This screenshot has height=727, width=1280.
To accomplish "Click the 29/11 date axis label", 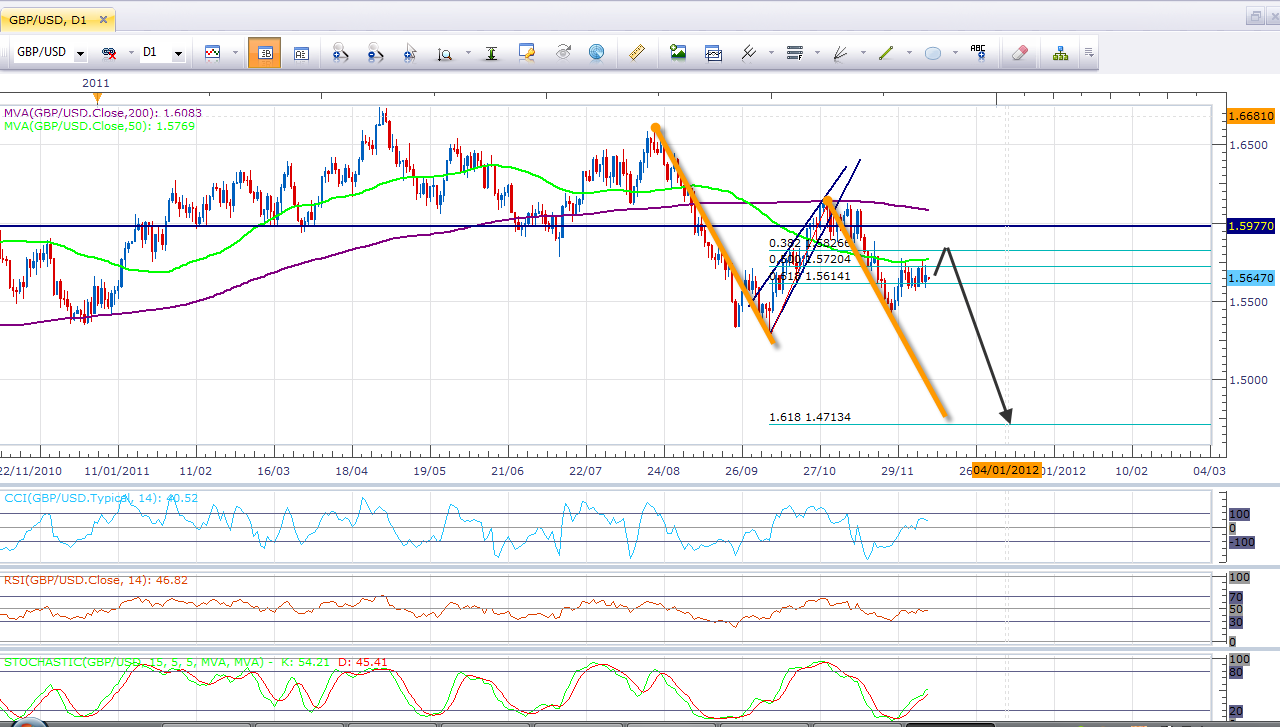I will pos(898,470).
